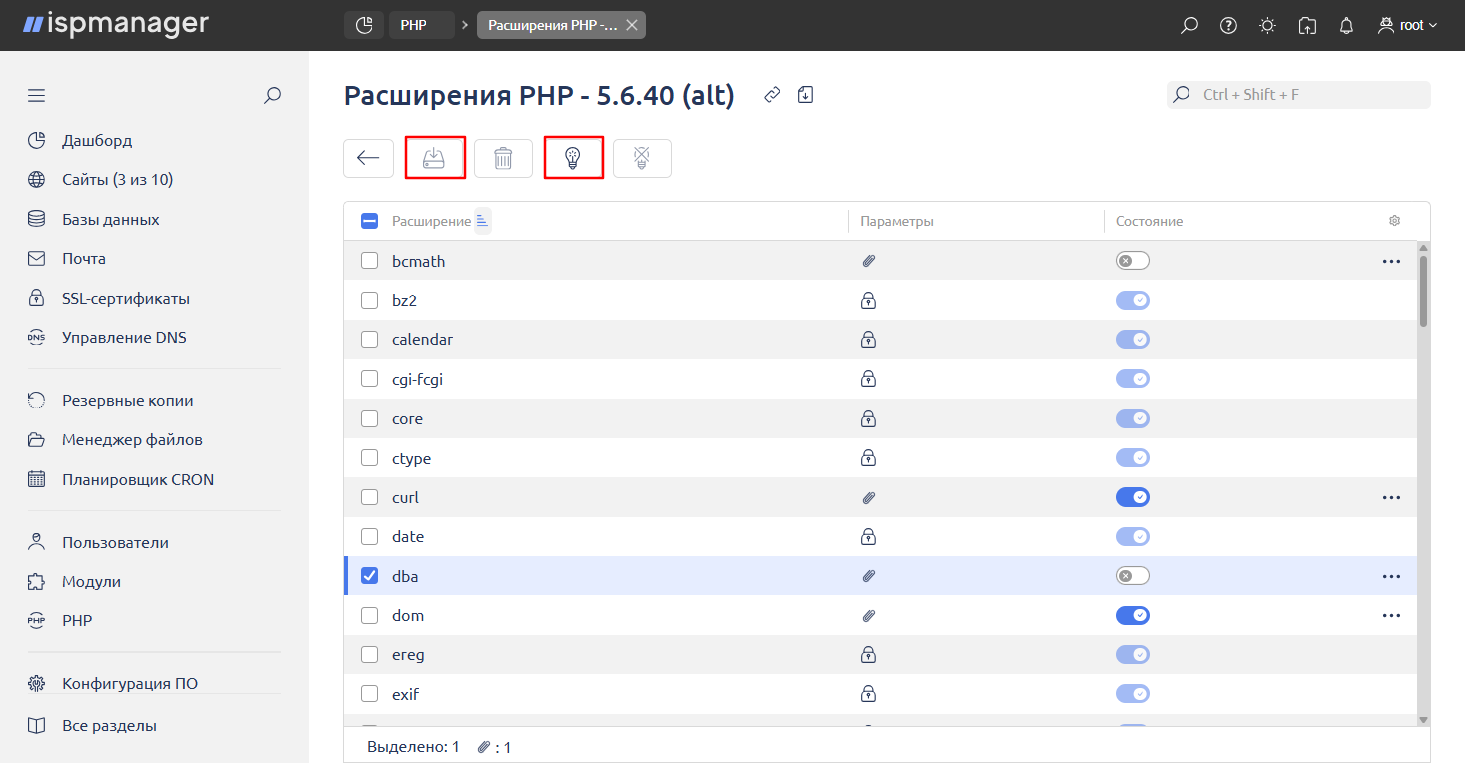Open the root user menu

click(1407, 25)
